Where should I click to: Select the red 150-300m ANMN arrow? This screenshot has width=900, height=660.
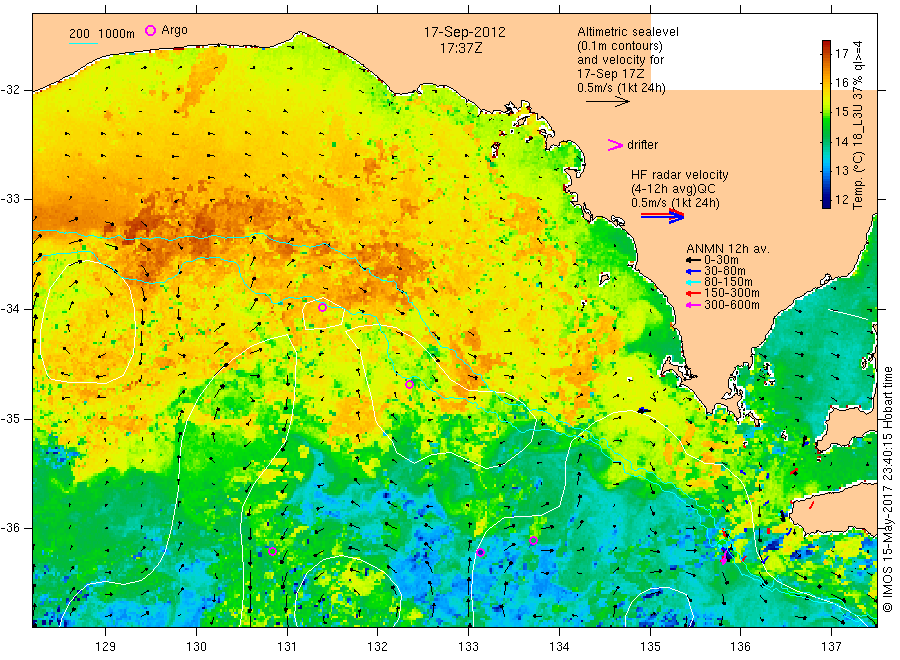point(693,293)
